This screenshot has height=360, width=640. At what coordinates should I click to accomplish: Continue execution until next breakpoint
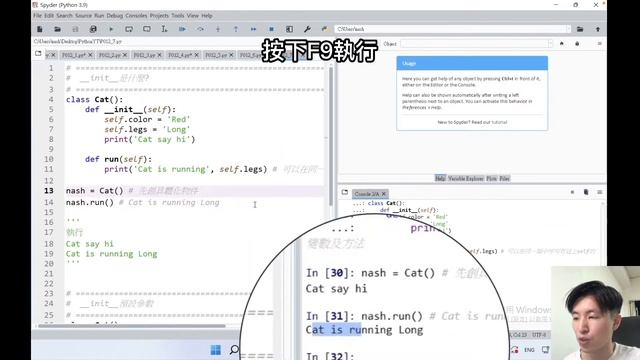pos(253,29)
